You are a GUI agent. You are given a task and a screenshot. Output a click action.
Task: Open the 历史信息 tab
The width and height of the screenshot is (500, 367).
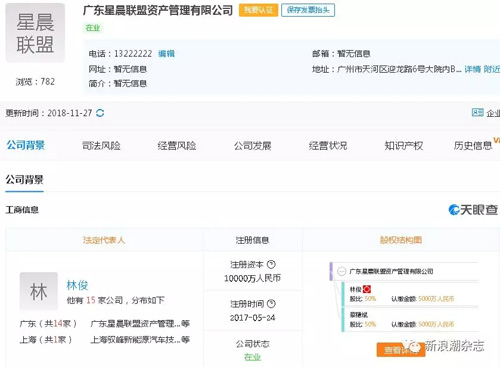(x=473, y=146)
